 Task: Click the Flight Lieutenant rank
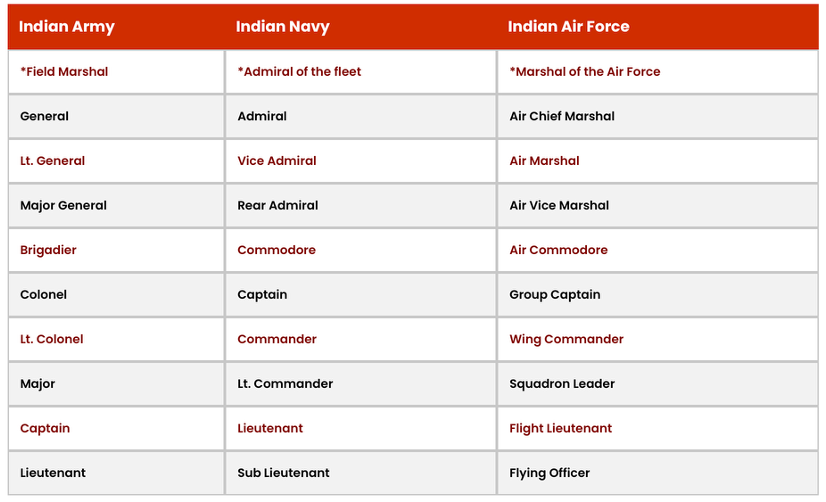560,428
